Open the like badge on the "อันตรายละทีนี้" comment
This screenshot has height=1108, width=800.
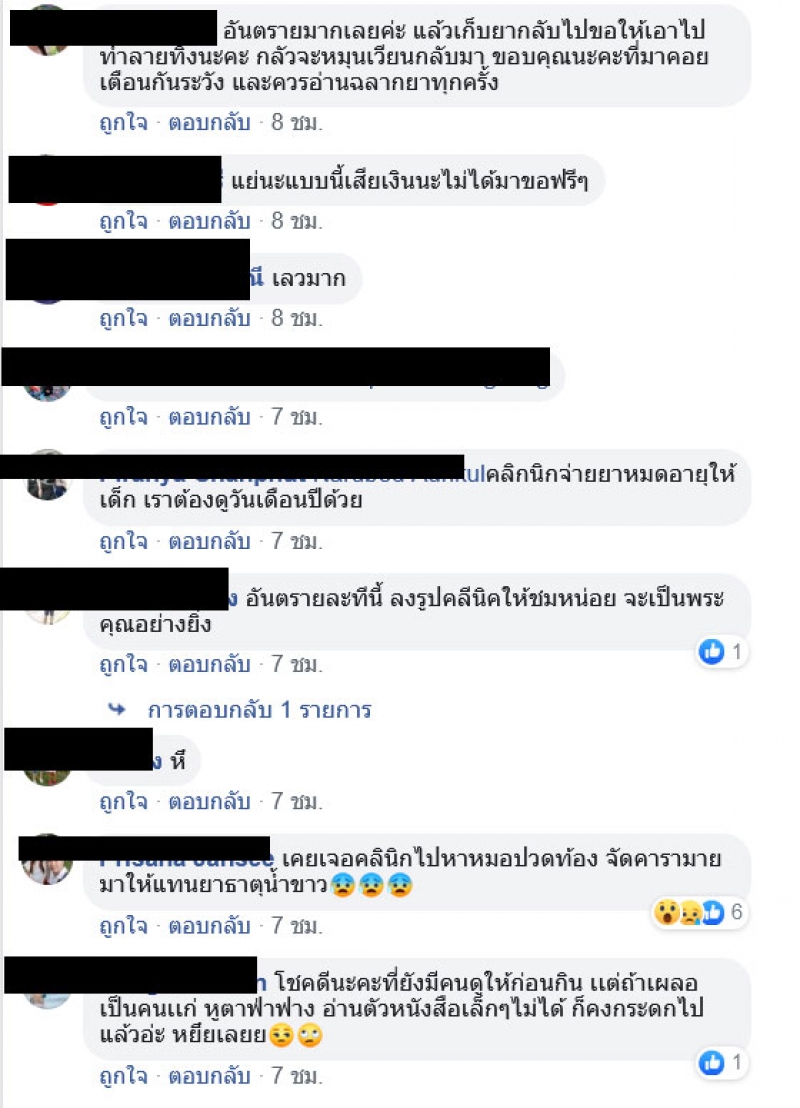722,652
